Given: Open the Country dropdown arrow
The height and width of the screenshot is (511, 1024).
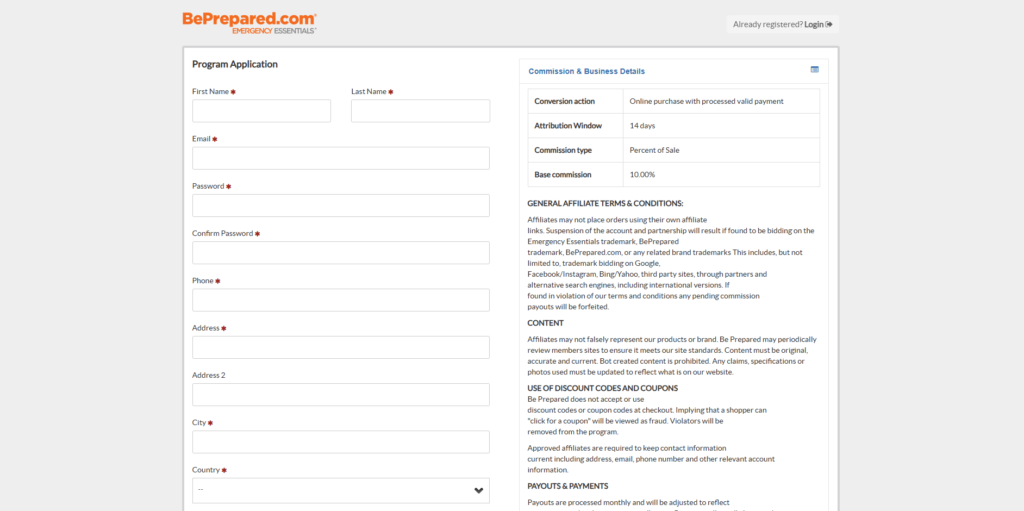Looking at the screenshot, I should [x=479, y=490].
